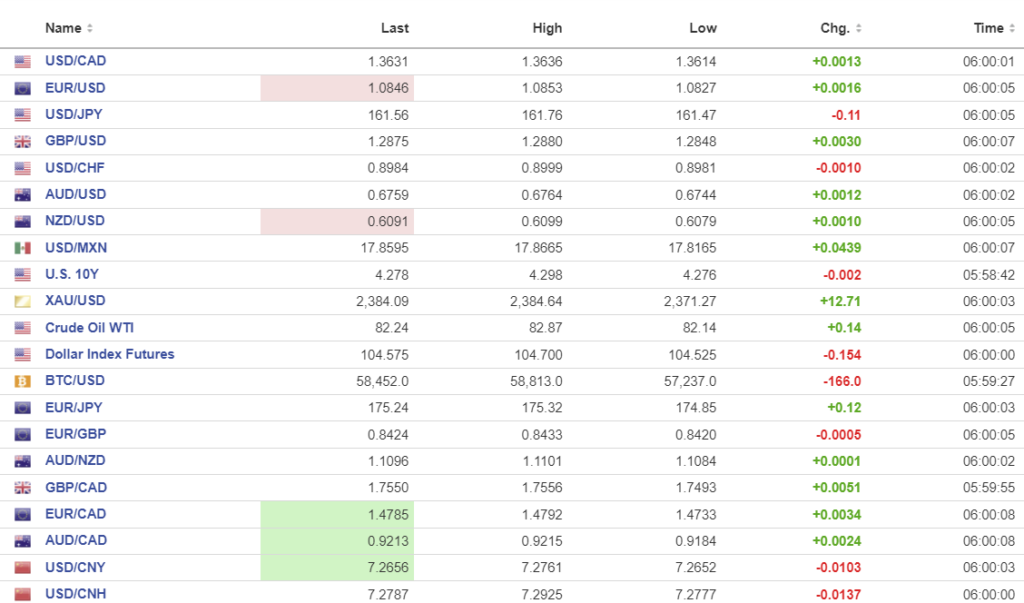Click the highlighted EUR/USD last price cell
Viewport: 1024px width, 603px height.
coord(337,88)
